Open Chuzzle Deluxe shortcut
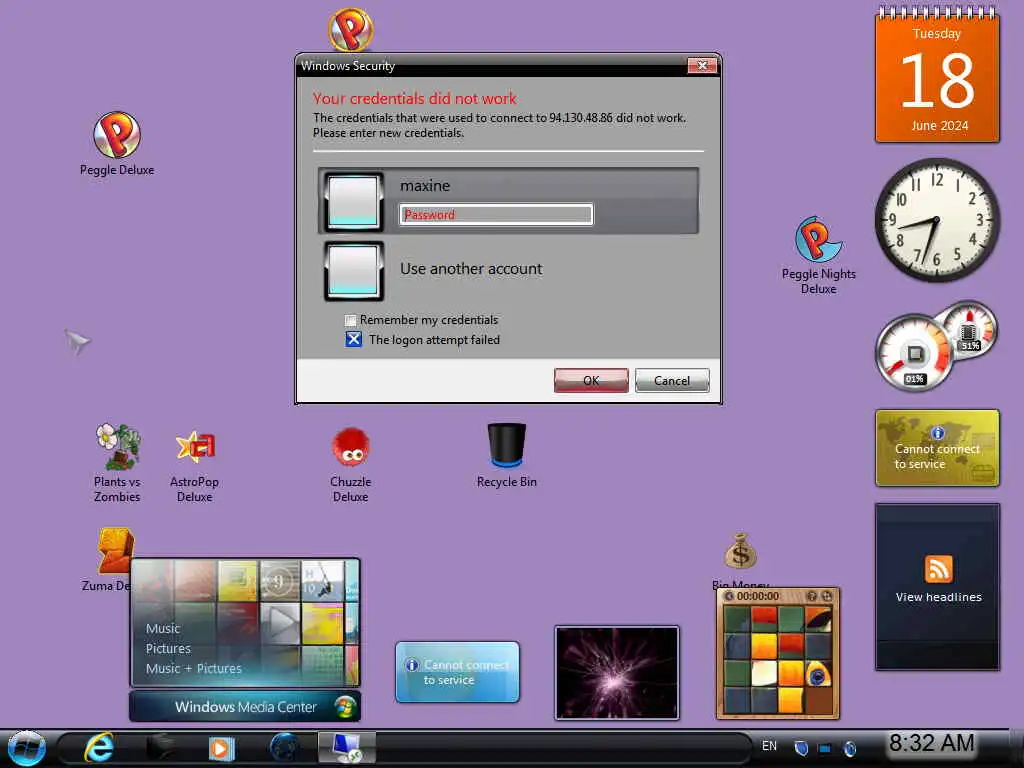1024x768 pixels. (351, 464)
